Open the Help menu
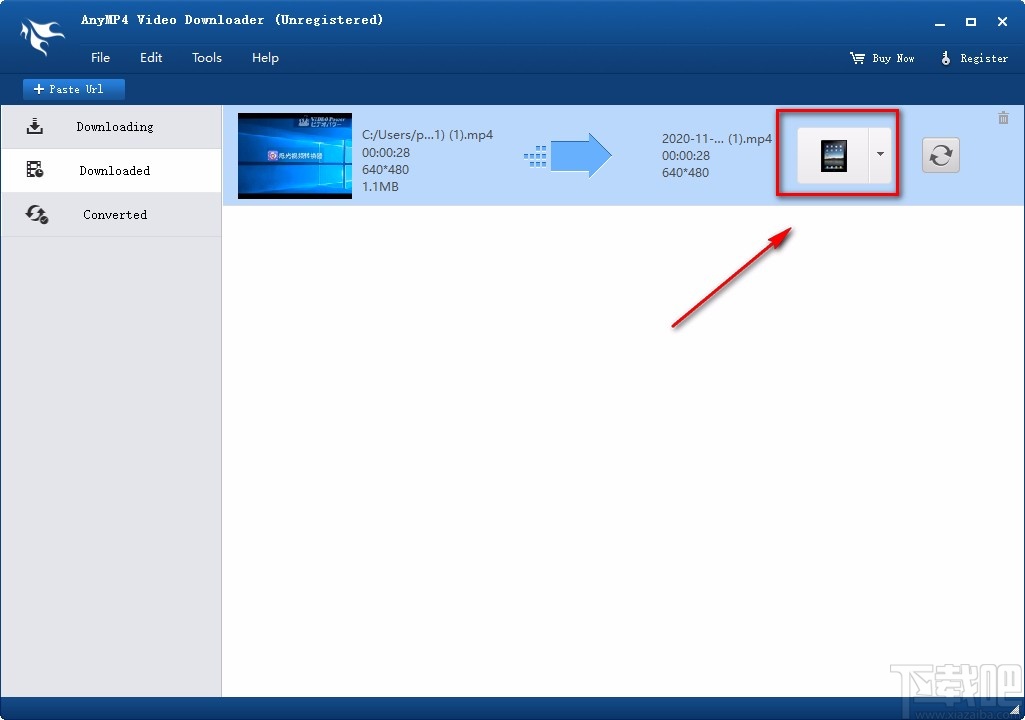Viewport: 1025px width, 720px height. point(265,57)
